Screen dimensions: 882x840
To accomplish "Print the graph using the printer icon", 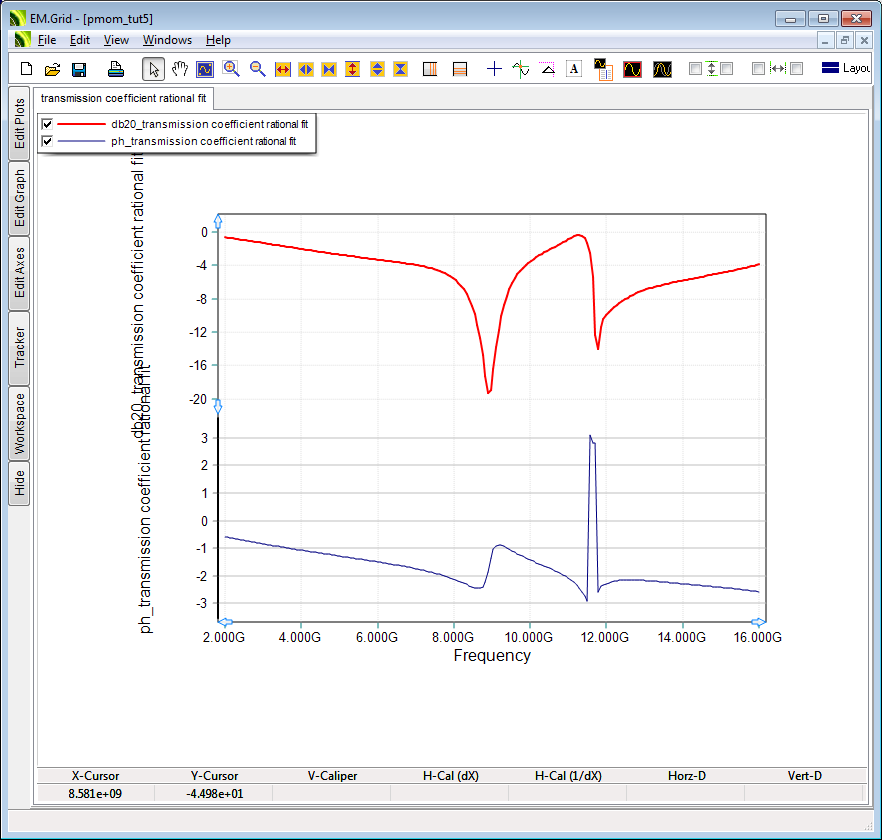I will 116,69.
